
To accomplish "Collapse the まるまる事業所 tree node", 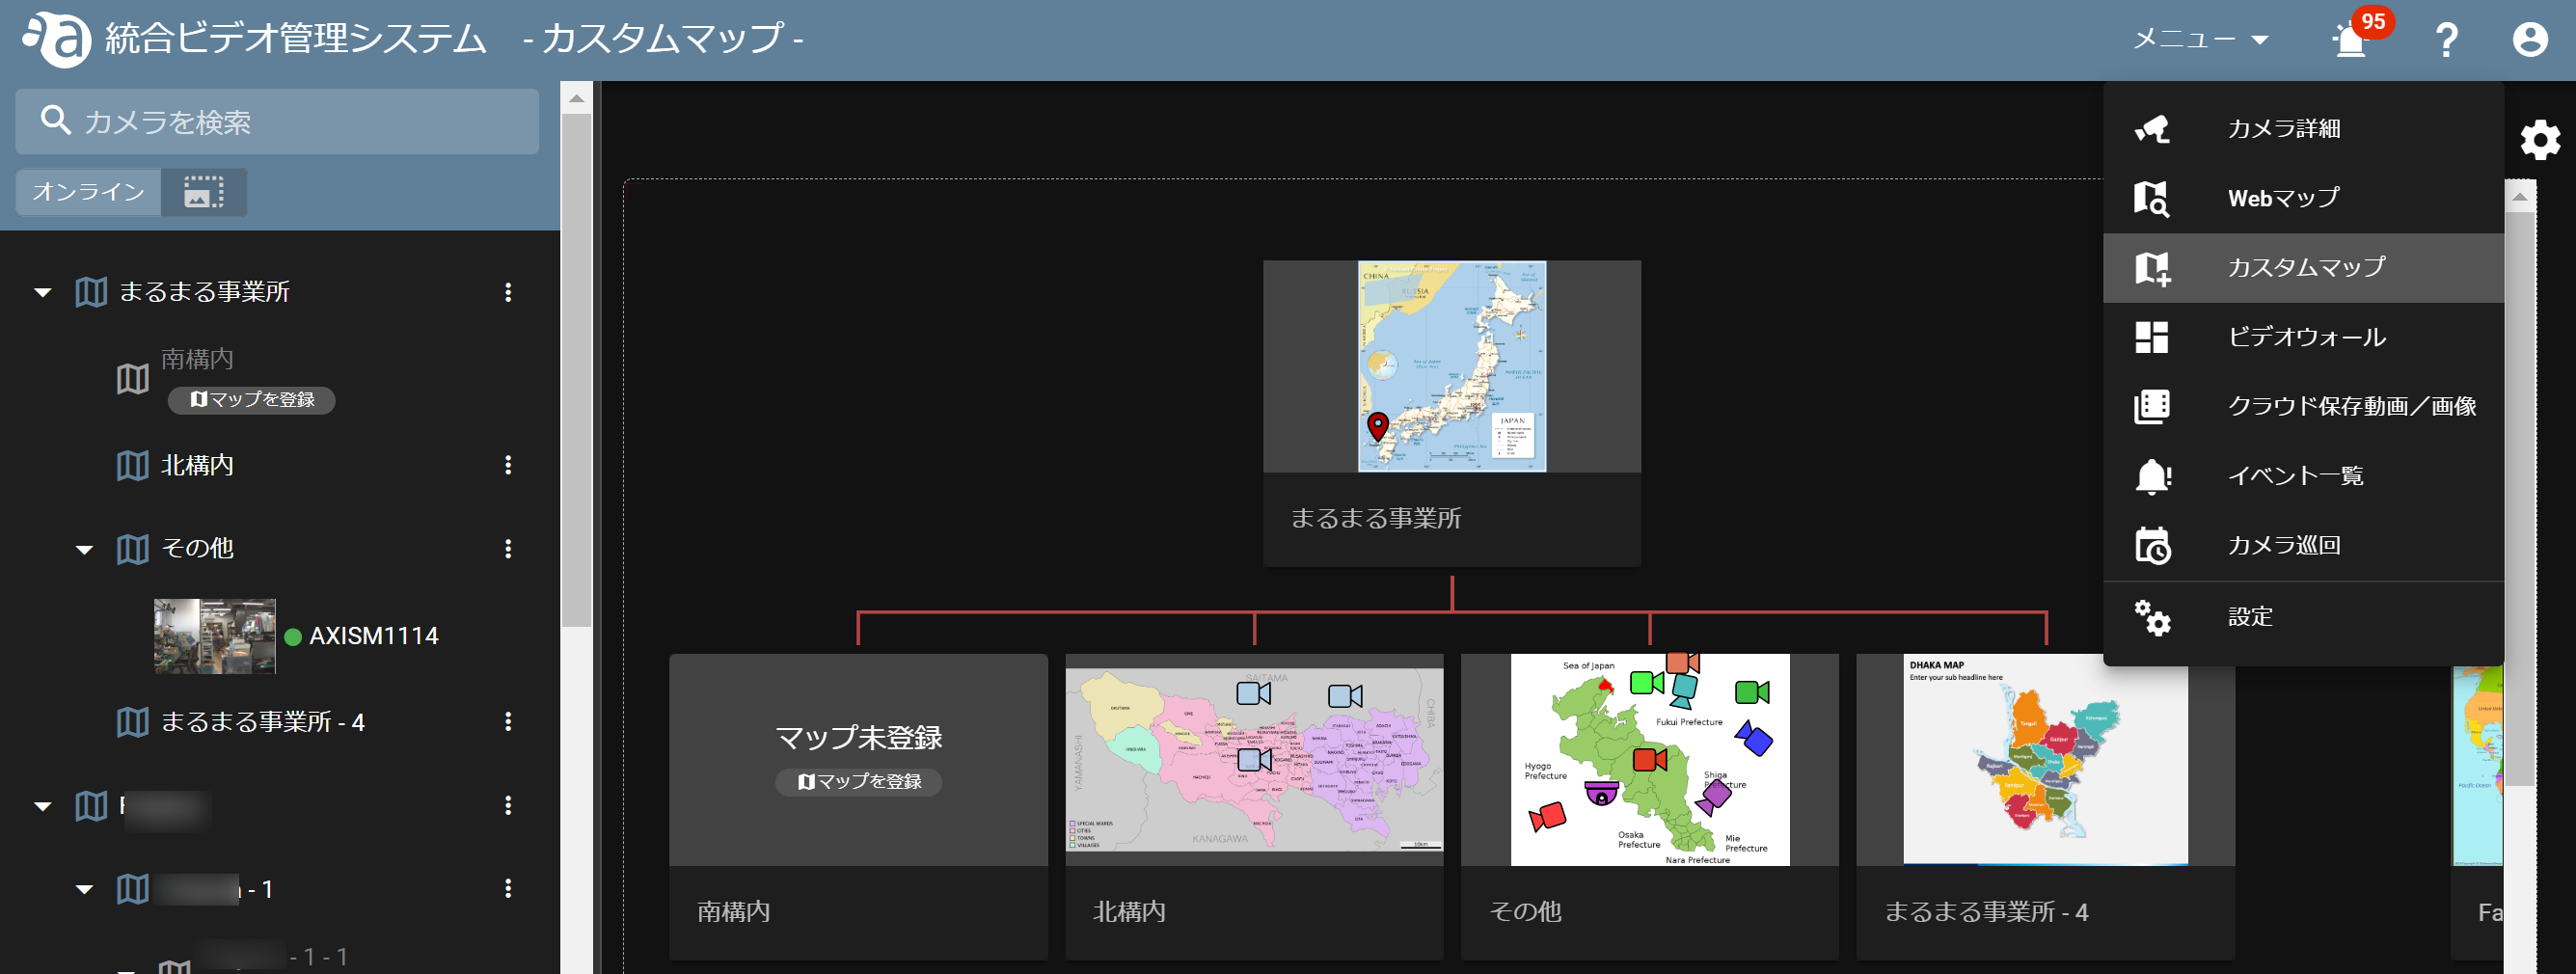I will [42, 293].
